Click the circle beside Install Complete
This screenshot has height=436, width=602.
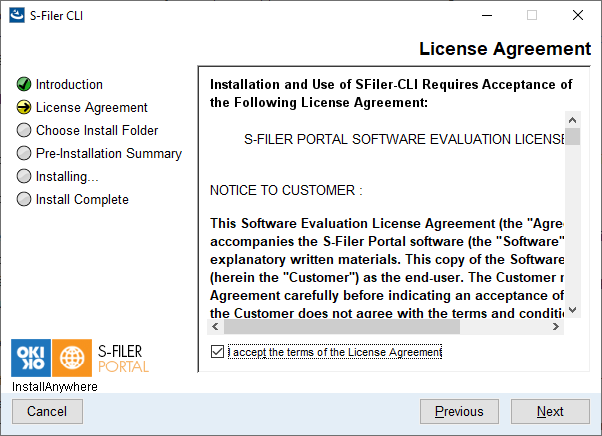tap(24, 199)
